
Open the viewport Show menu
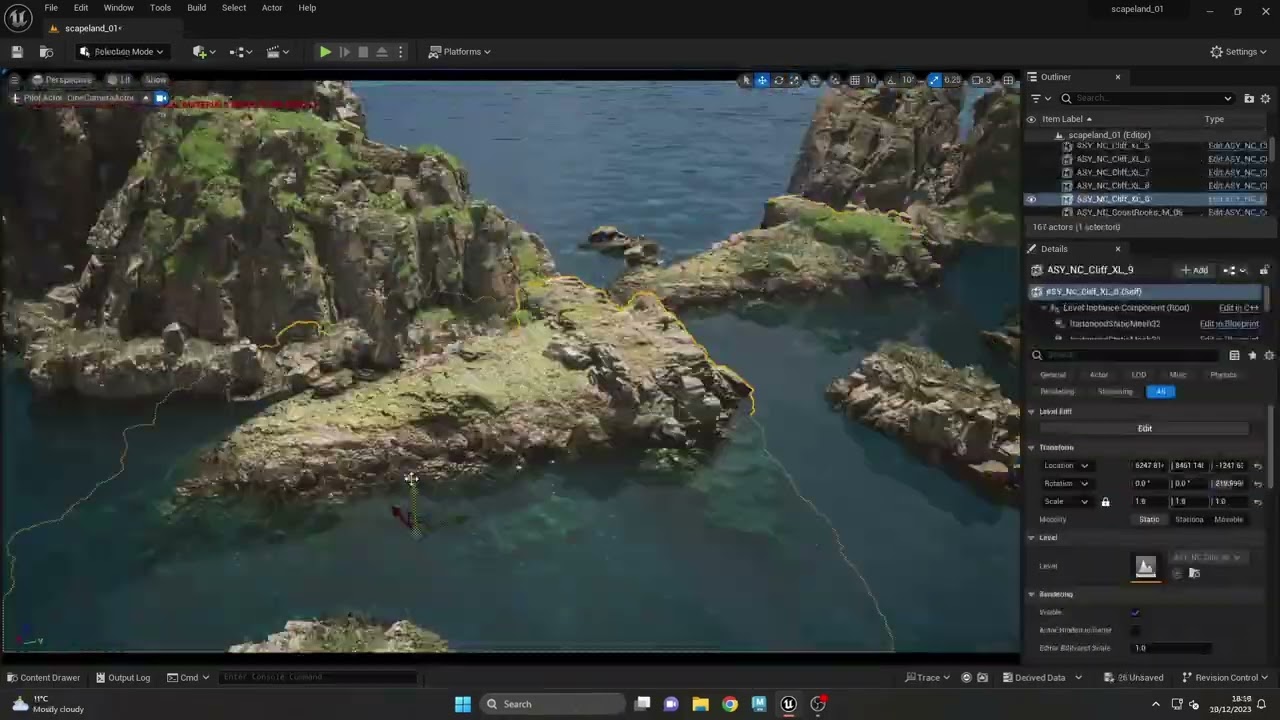pyautogui.click(x=156, y=80)
